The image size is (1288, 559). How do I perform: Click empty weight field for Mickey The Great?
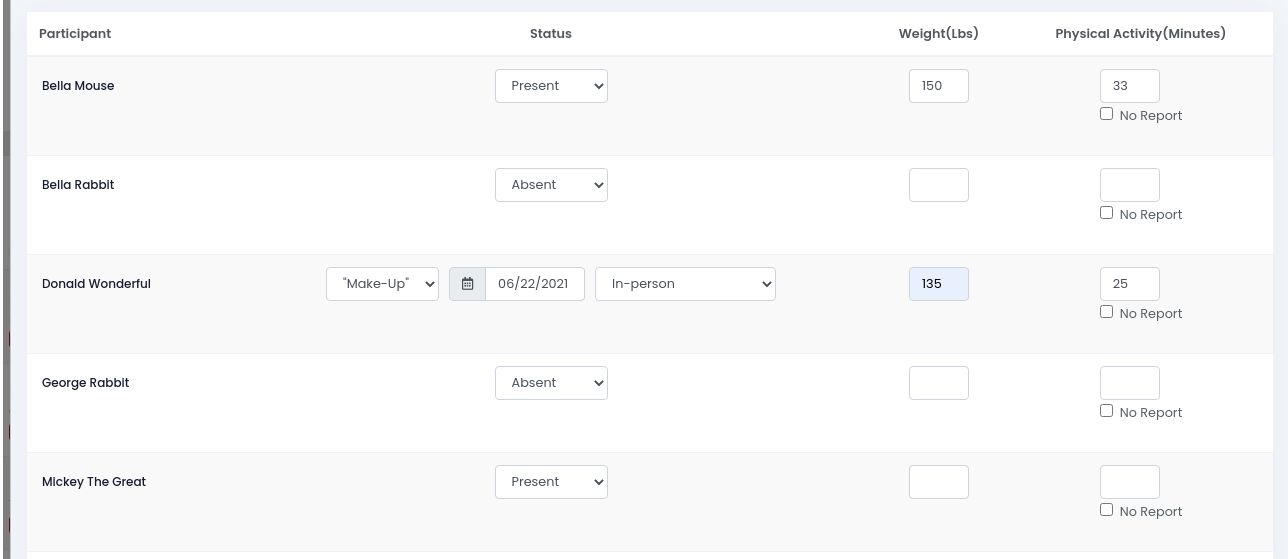(x=939, y=482)
